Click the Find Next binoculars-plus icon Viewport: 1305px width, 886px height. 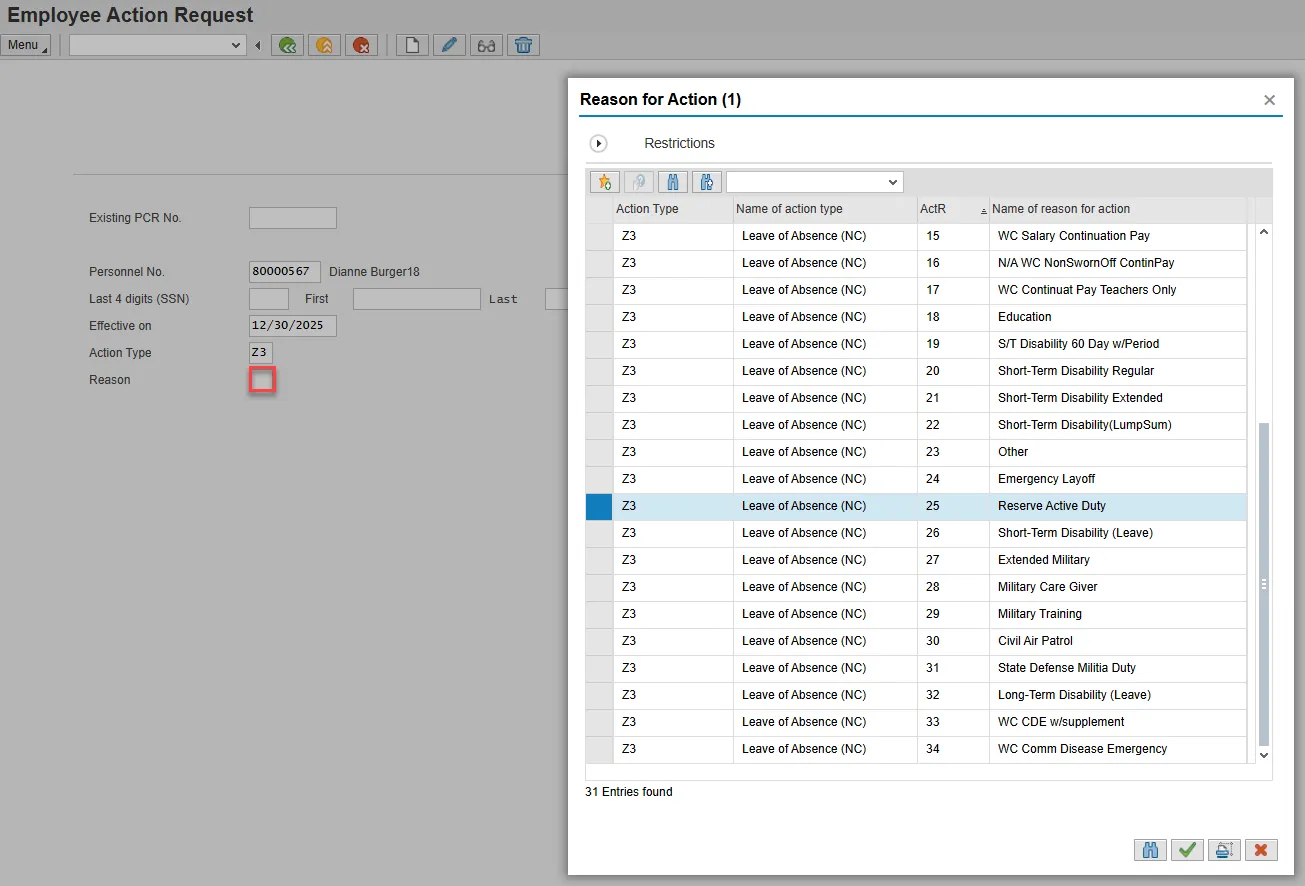(x=707, y=182)
